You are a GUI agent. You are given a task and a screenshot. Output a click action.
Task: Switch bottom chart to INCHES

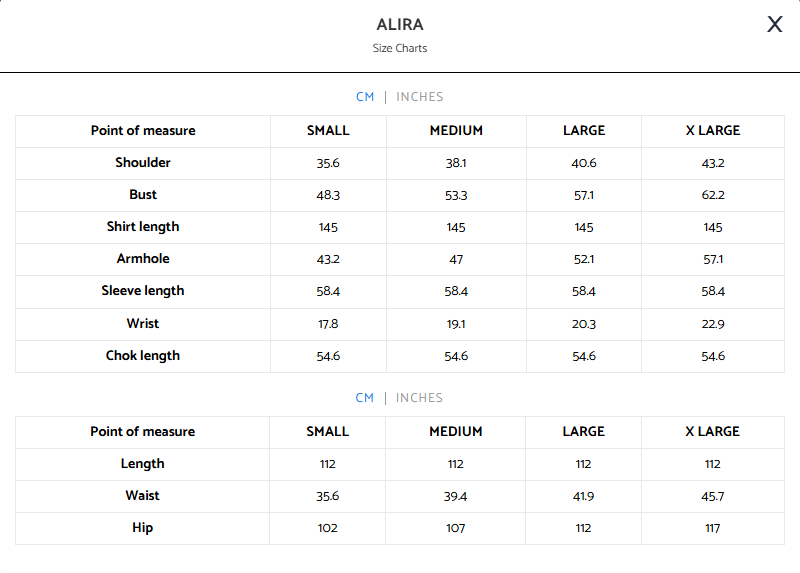[419, 398]
